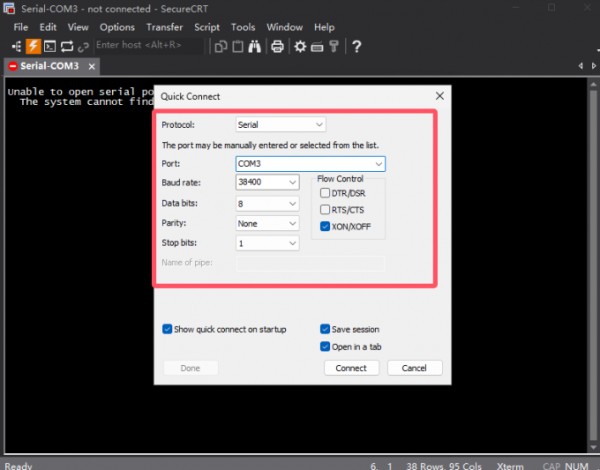This screenshot has width=600, height=470.
Task: Click the Enter host input field
Action: click(148, 45)
